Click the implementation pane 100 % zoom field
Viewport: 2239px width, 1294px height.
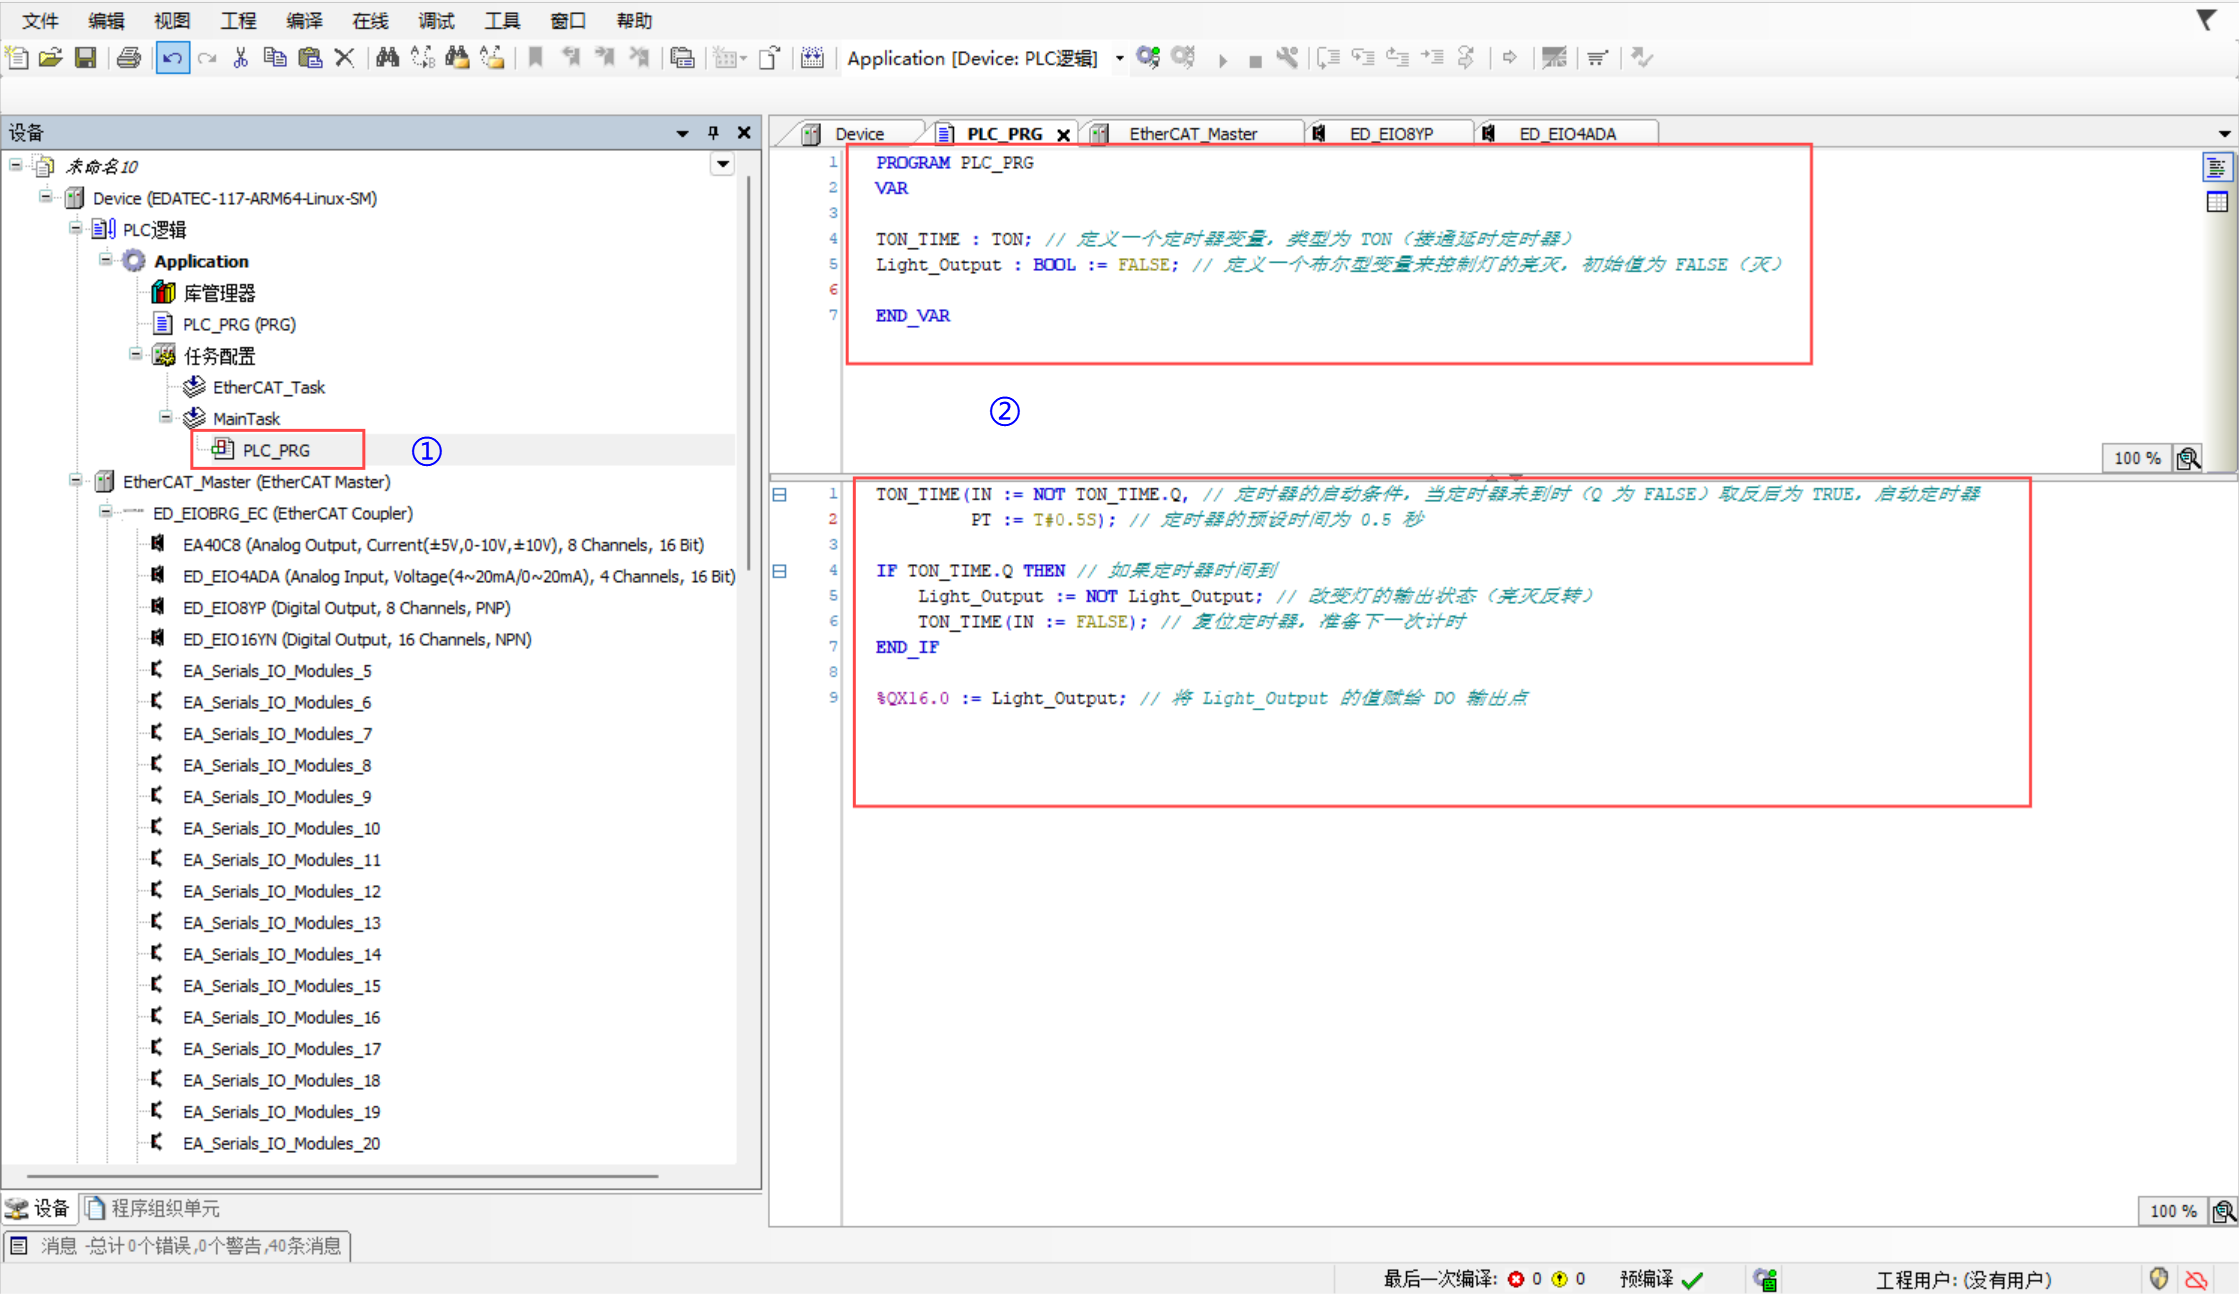2174,1211
